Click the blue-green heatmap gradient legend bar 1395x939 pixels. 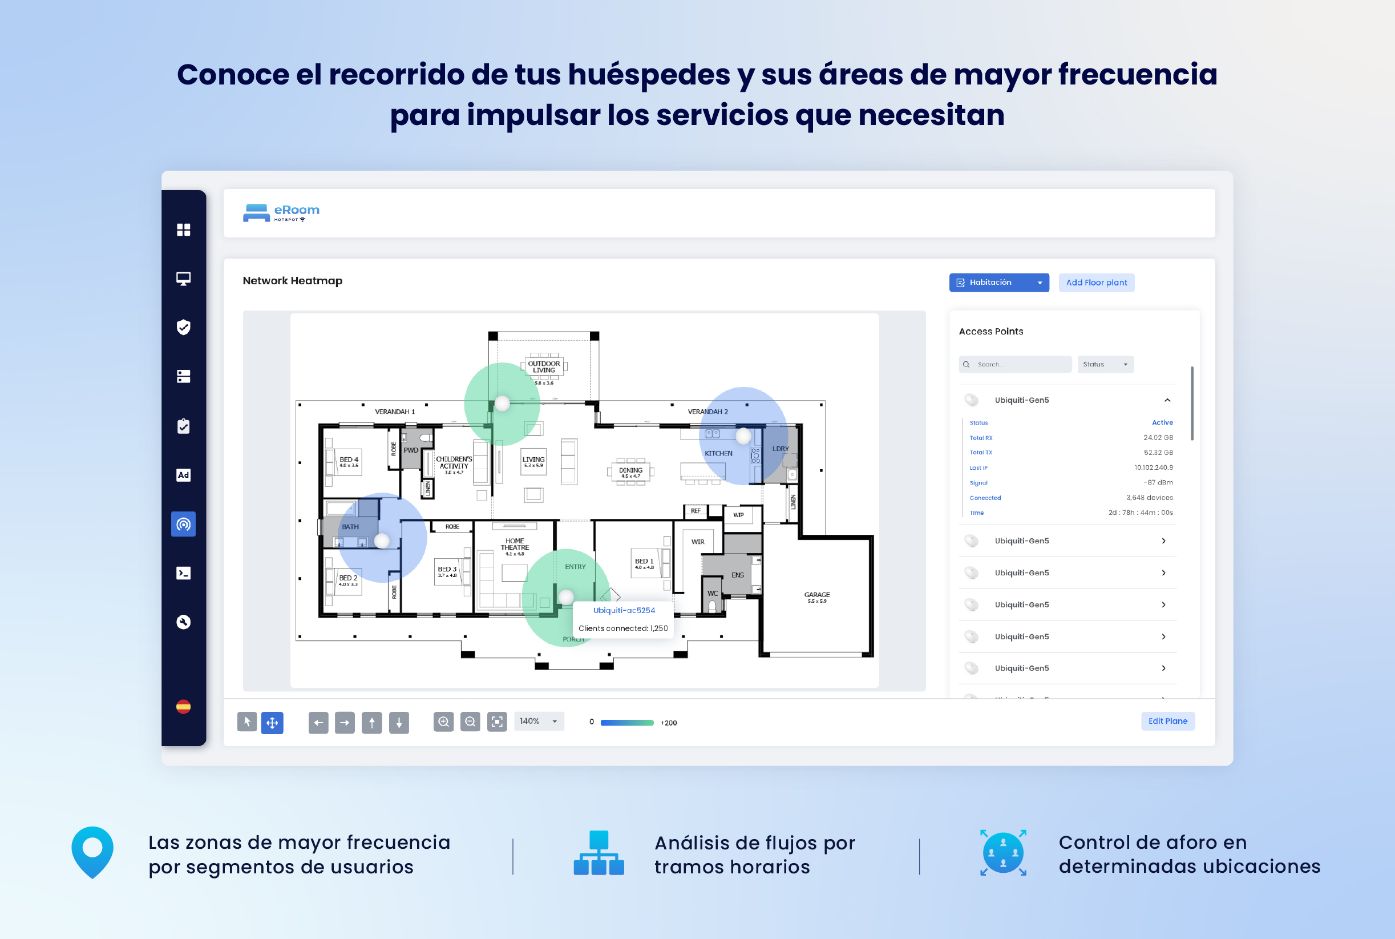[627, 723]
